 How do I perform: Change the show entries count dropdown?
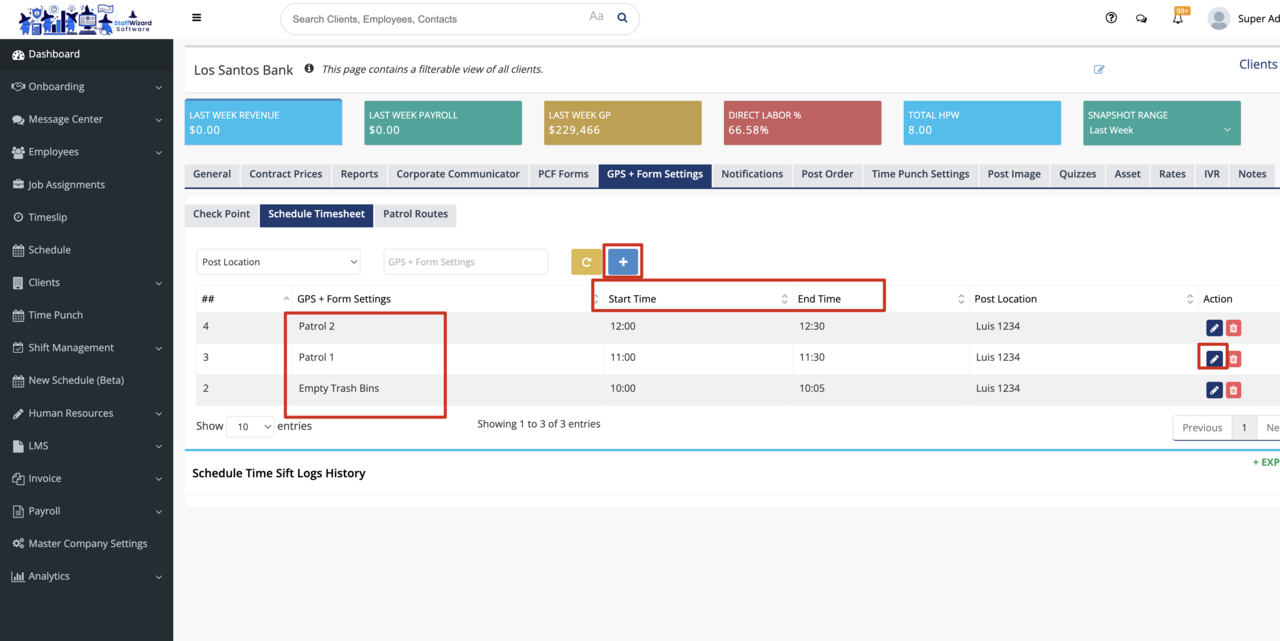coord(250,427)
